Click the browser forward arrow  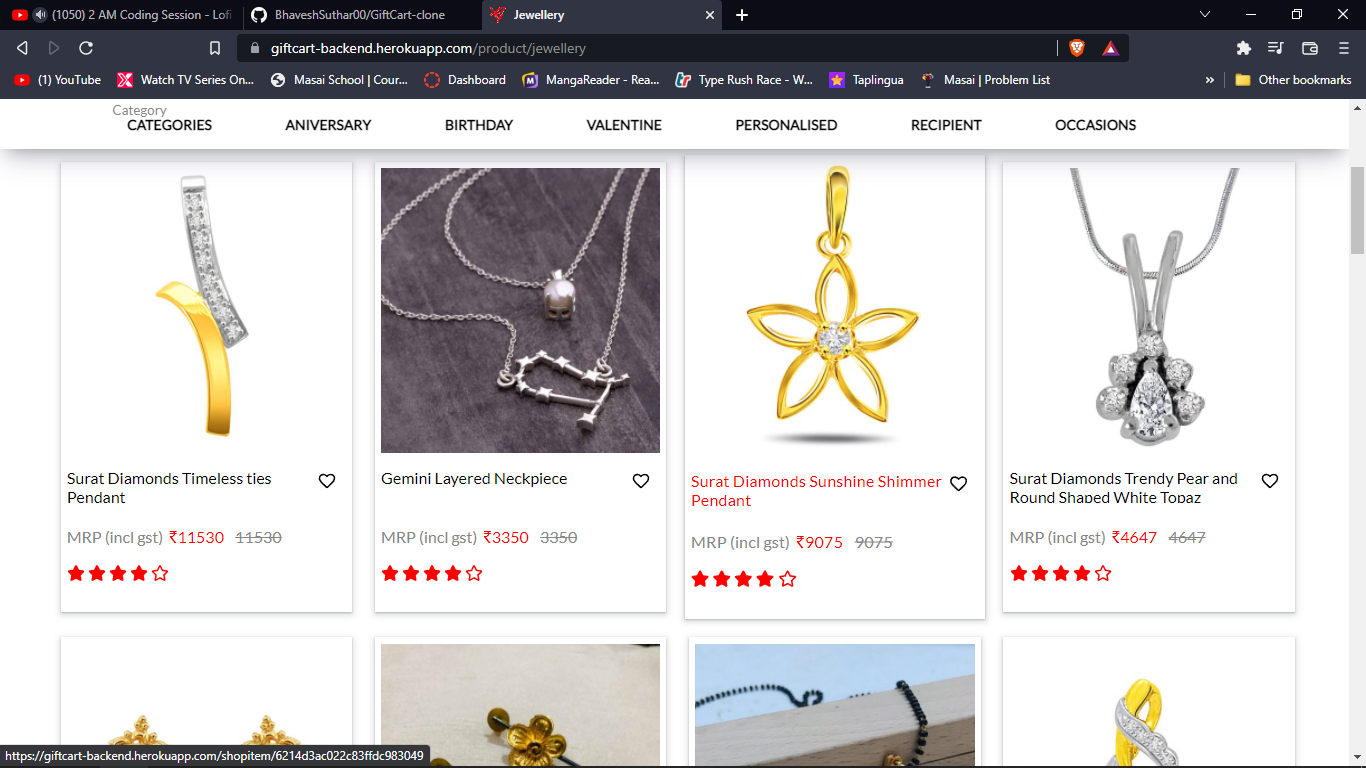click(54, 48)
